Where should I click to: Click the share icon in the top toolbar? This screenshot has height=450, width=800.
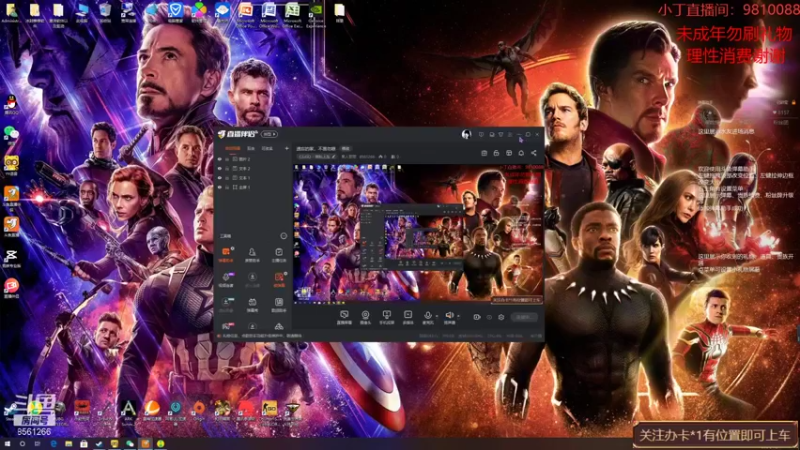534,153
